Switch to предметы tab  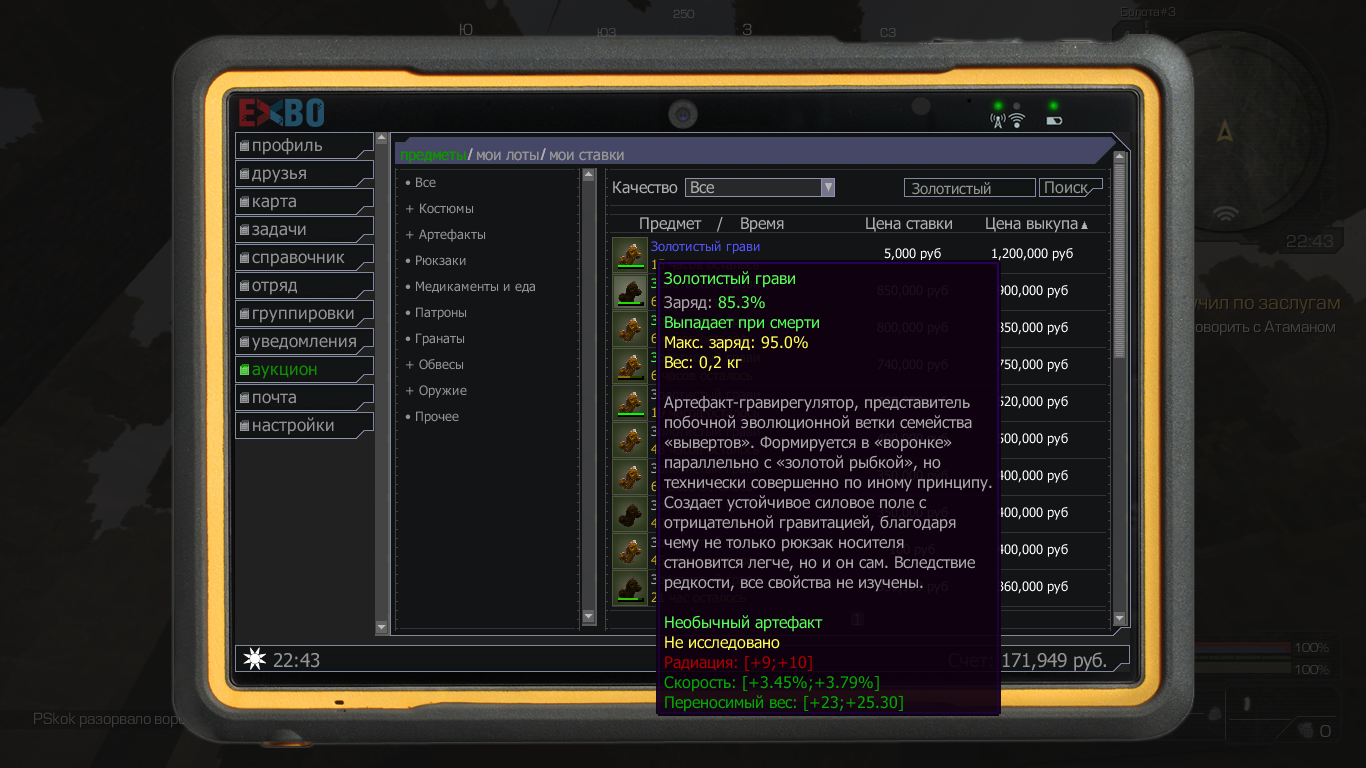432,155
